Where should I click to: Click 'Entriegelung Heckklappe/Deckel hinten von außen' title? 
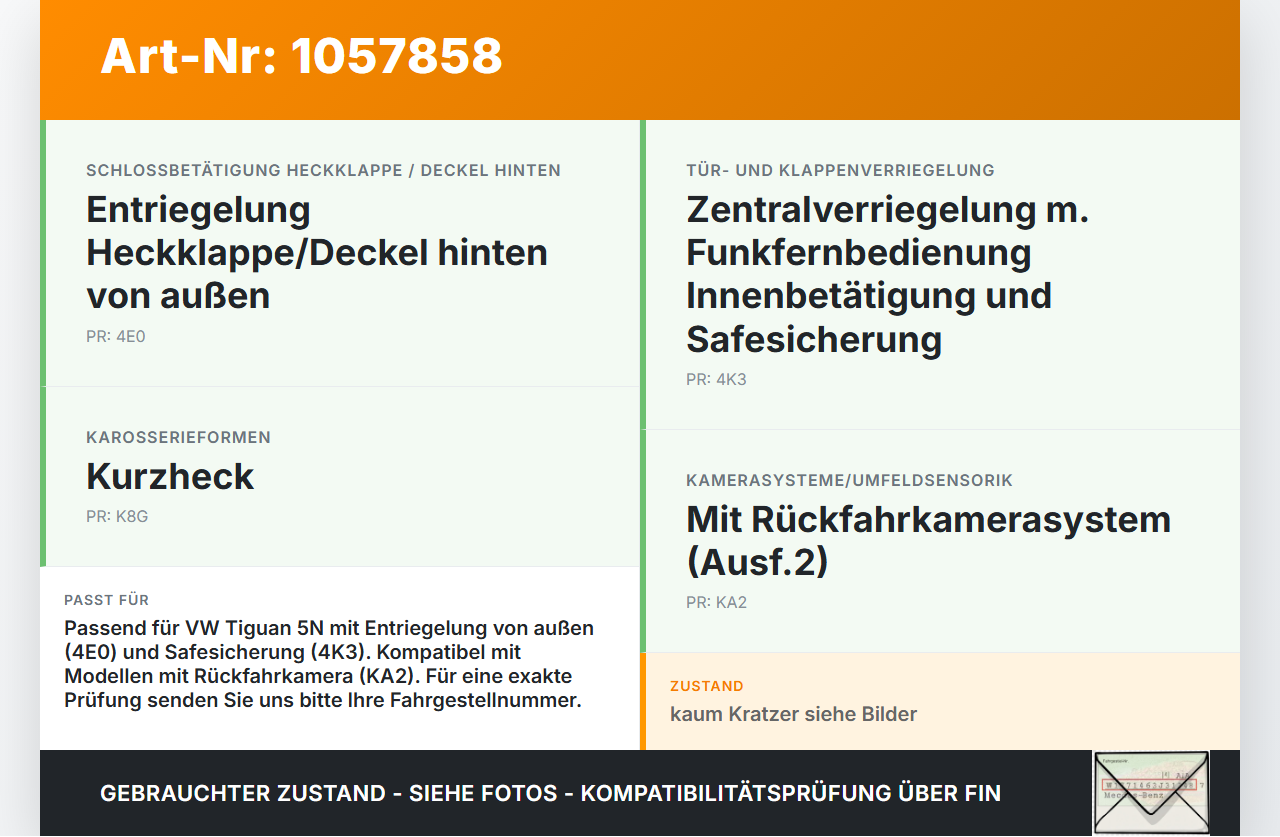(317, 252)
